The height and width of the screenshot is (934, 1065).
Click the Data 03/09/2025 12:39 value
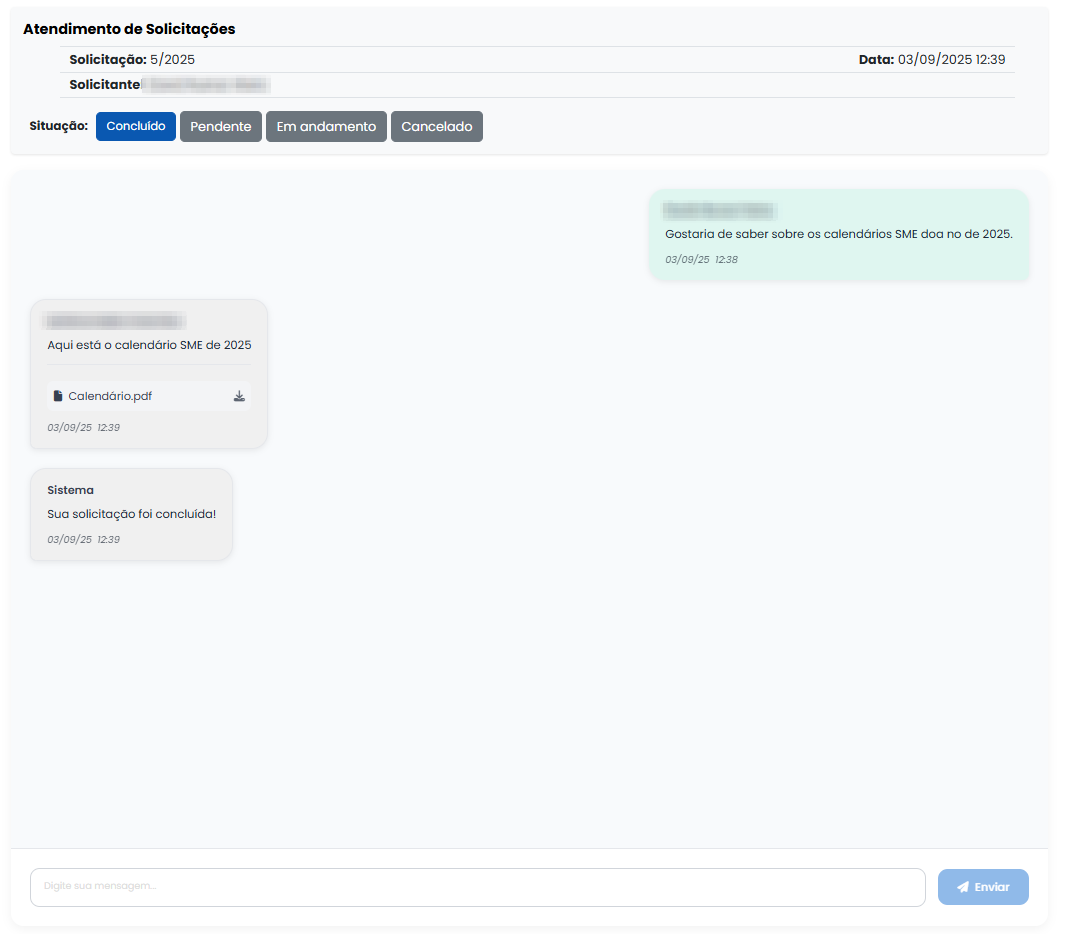(x=951, y=60)
